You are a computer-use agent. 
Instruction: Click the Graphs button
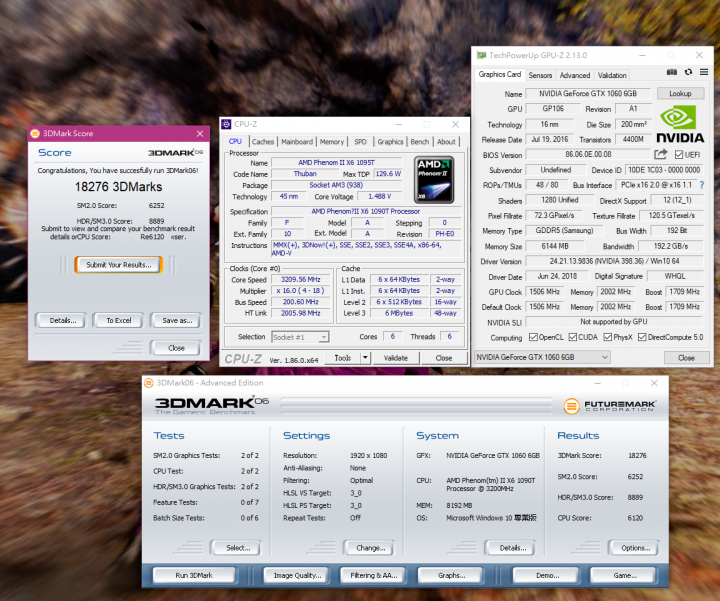click(451, 575)
